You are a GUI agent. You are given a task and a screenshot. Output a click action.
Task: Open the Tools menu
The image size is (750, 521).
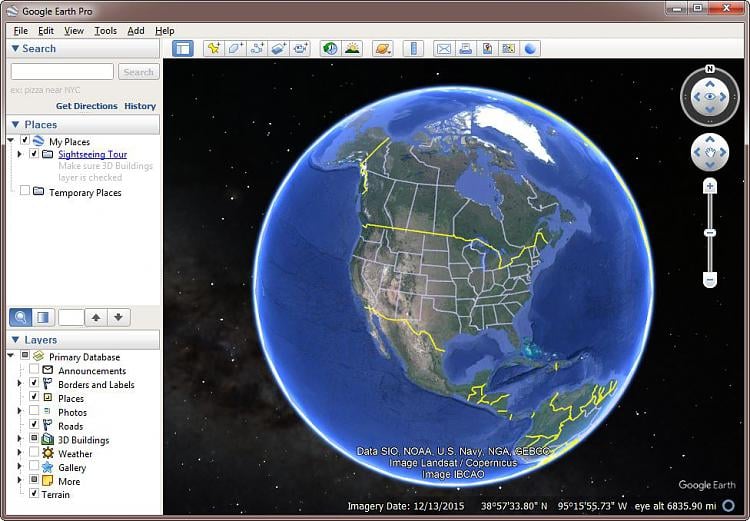coord(105,31)
